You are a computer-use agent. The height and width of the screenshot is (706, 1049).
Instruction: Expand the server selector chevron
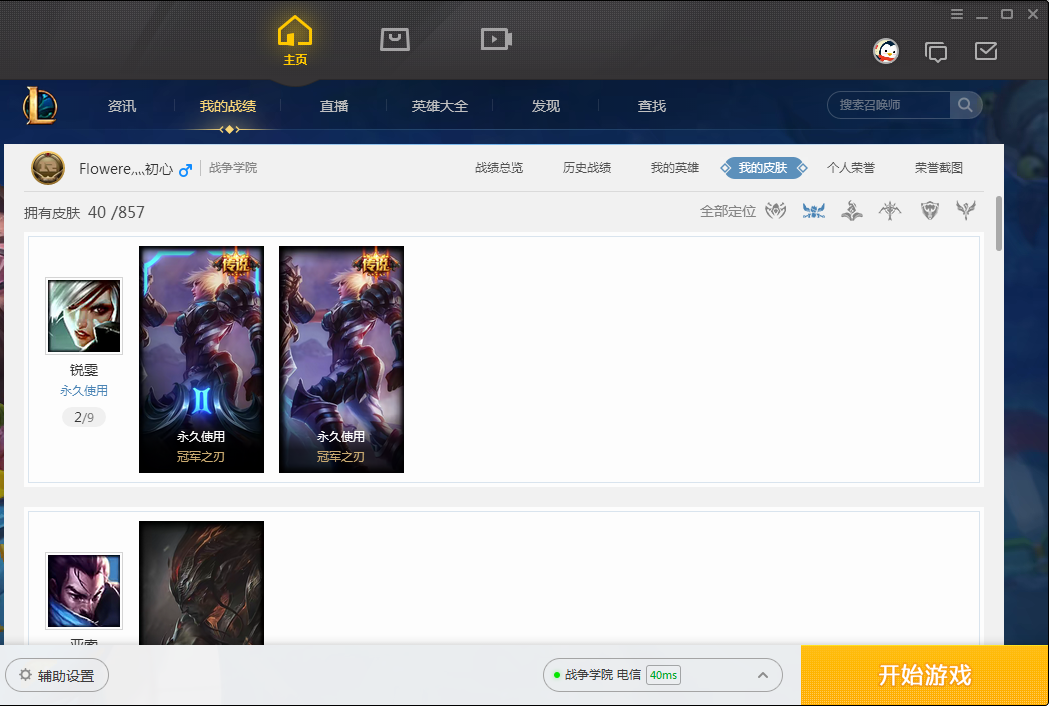click(763, 675)
